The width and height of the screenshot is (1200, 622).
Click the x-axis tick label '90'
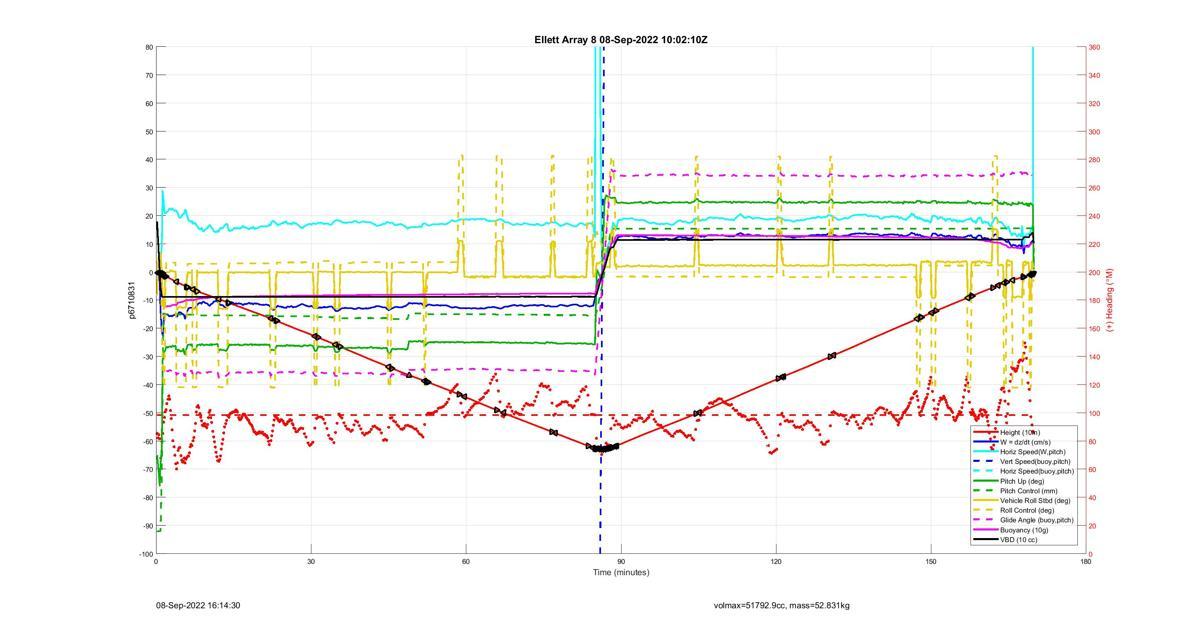click(x=621, y=562)
